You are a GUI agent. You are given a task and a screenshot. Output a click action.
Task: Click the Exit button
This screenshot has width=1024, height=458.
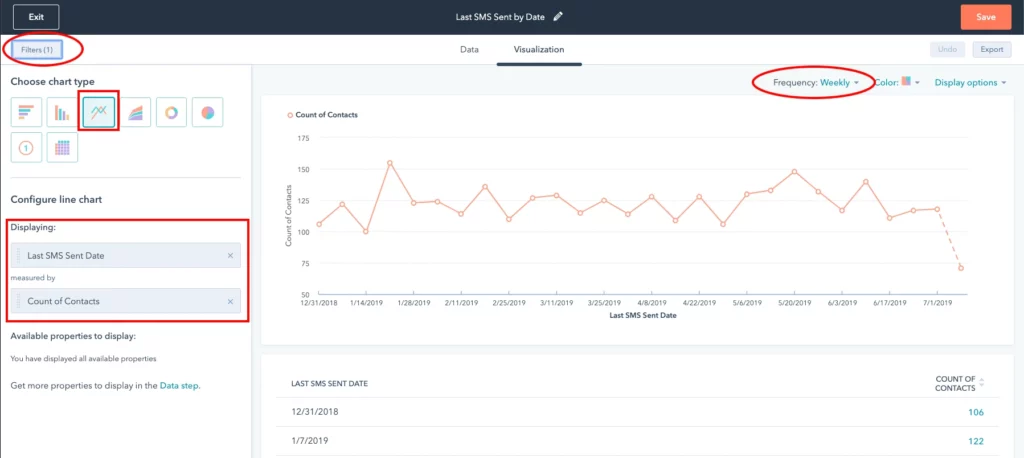[x=36, y=17]
